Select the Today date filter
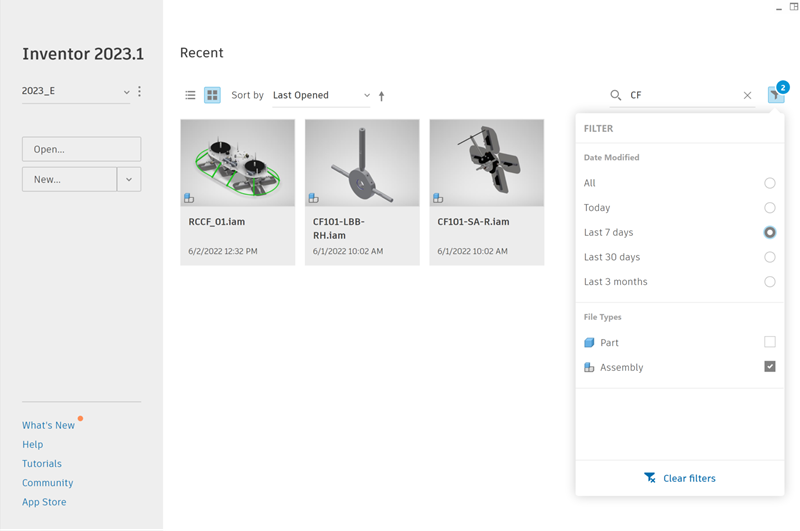This screenshot has width=800, height=531. [x=769, y=208]
